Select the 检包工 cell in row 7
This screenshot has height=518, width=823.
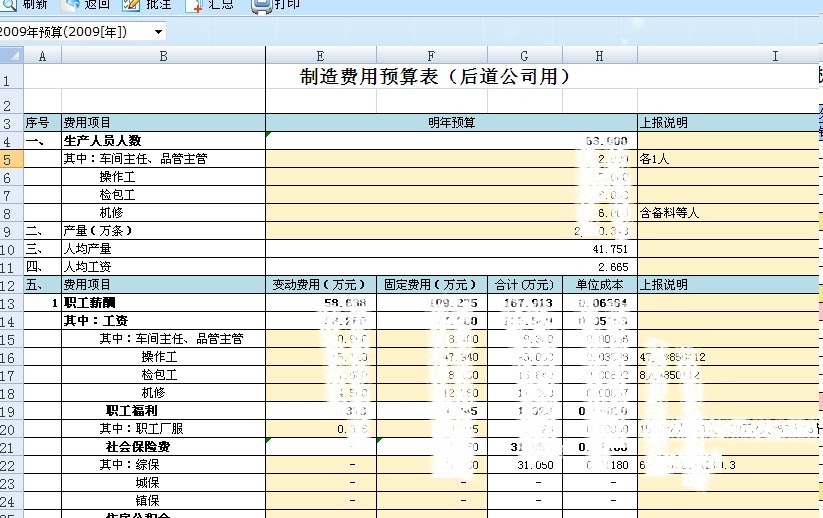pos(163,195)
